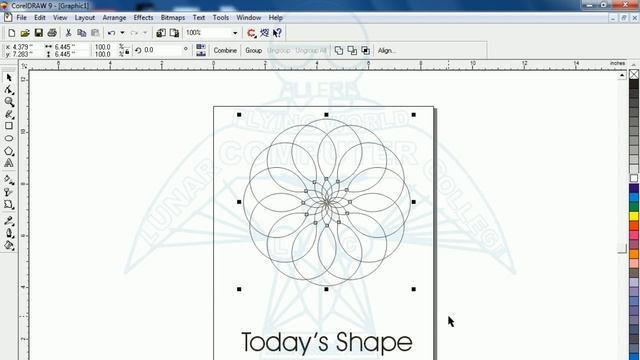
Task: Open the View menu
Action: tap(60, 18)
